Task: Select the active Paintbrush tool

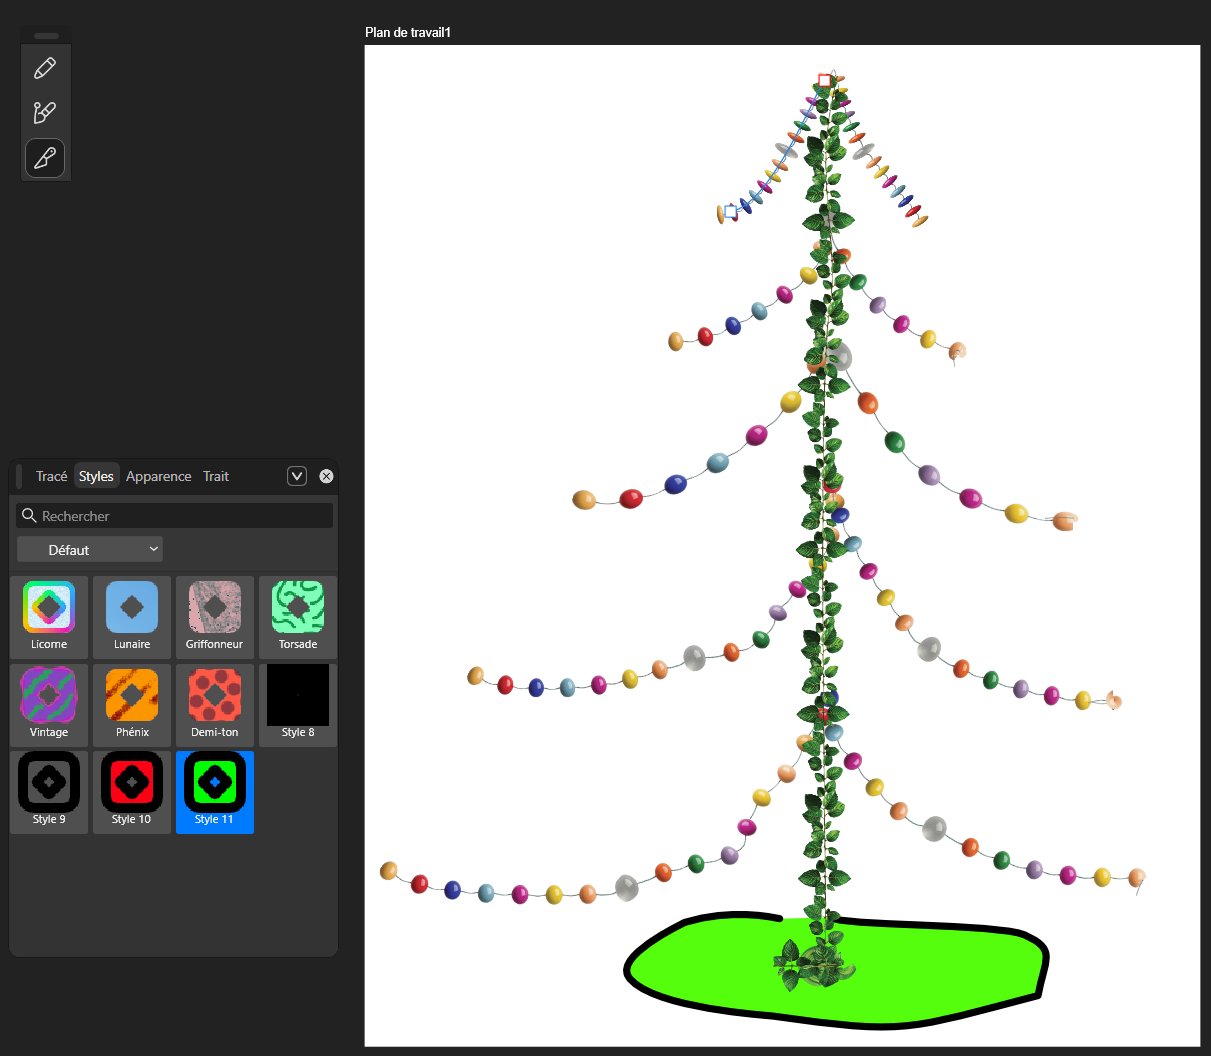Action: [x=45, y=158]
